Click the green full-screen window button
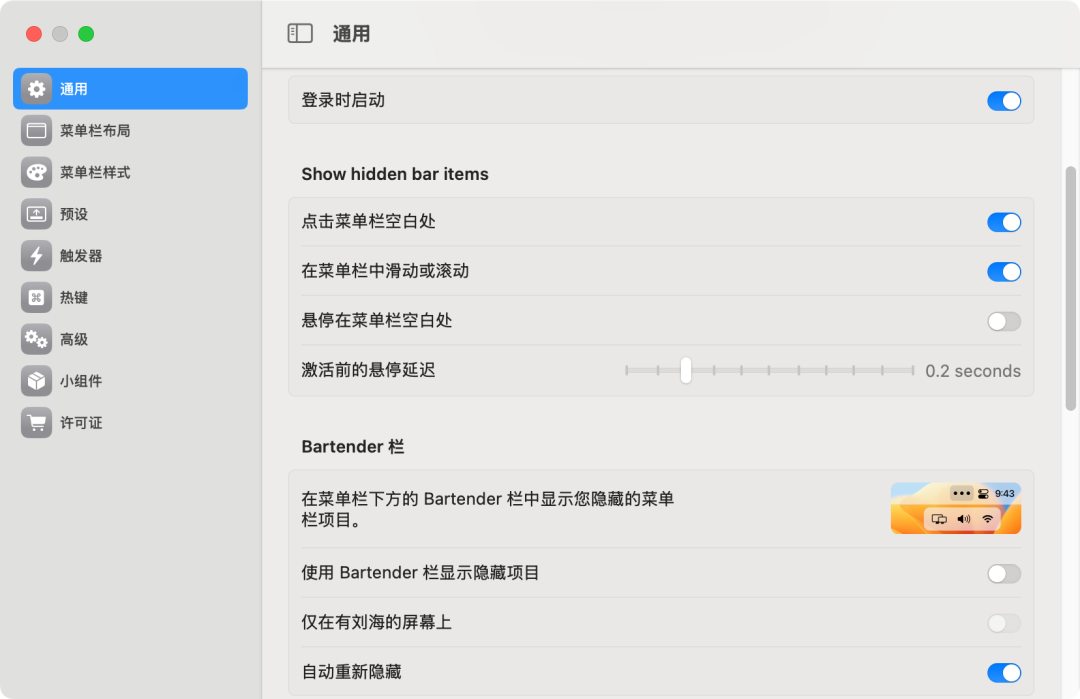The height and width of the screenshot is (699, 1080). [x=86, y=34]
